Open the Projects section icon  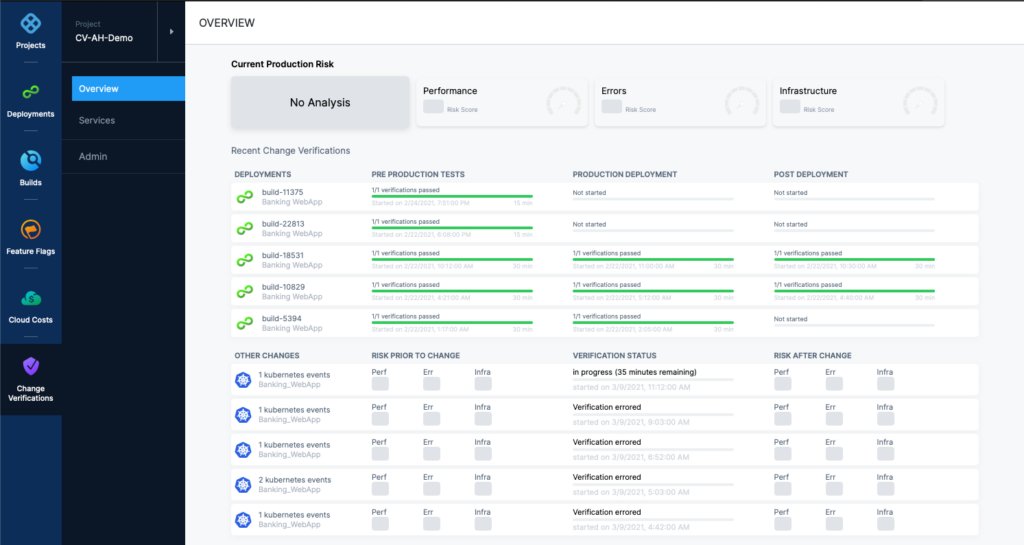[x=31, y=24]
